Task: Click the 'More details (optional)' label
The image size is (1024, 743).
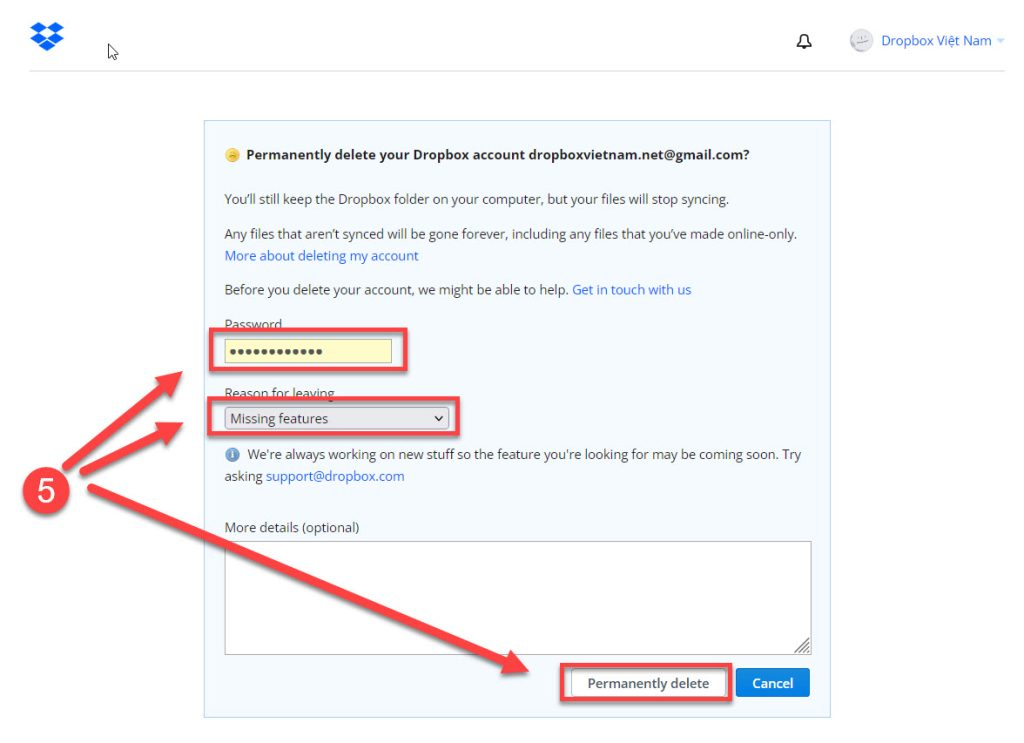Action: (x=292, y=528)
